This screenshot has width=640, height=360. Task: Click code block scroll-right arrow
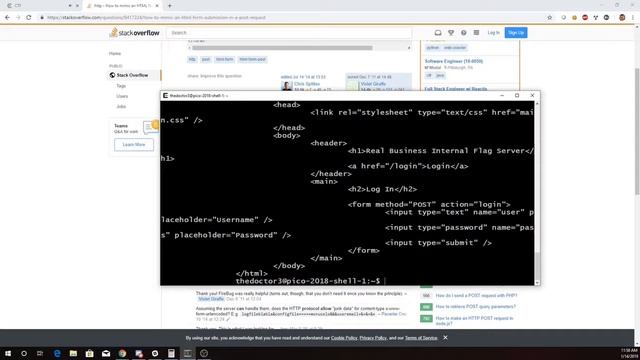pyautogui.click(x=409, y=48)
